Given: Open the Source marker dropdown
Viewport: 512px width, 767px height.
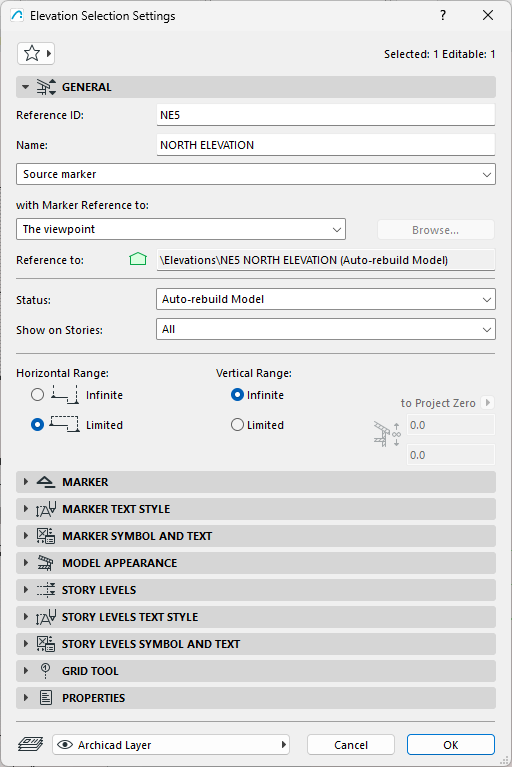Looking at the screenshot, I should pos(256,174).
